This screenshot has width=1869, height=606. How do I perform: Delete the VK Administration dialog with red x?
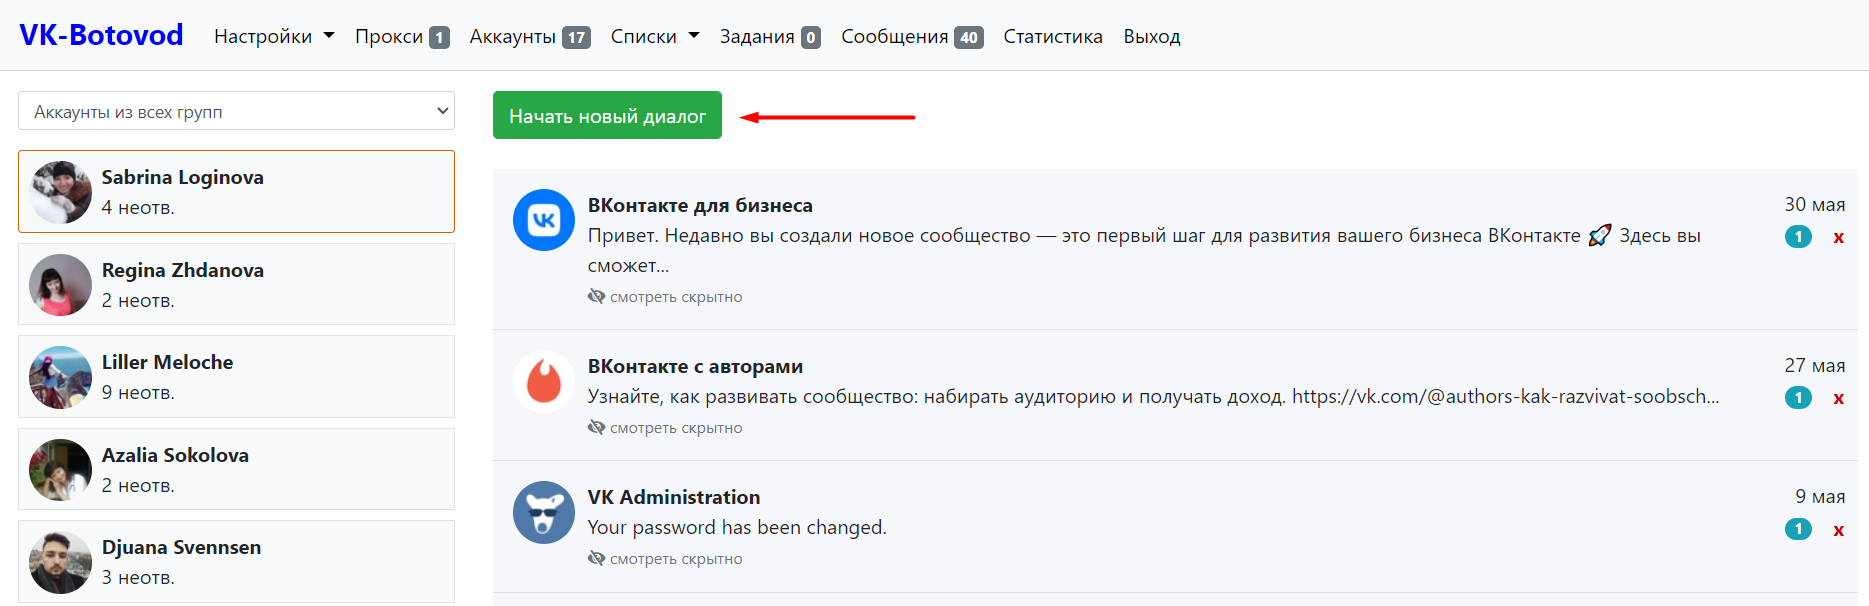tap(1838, 529)
